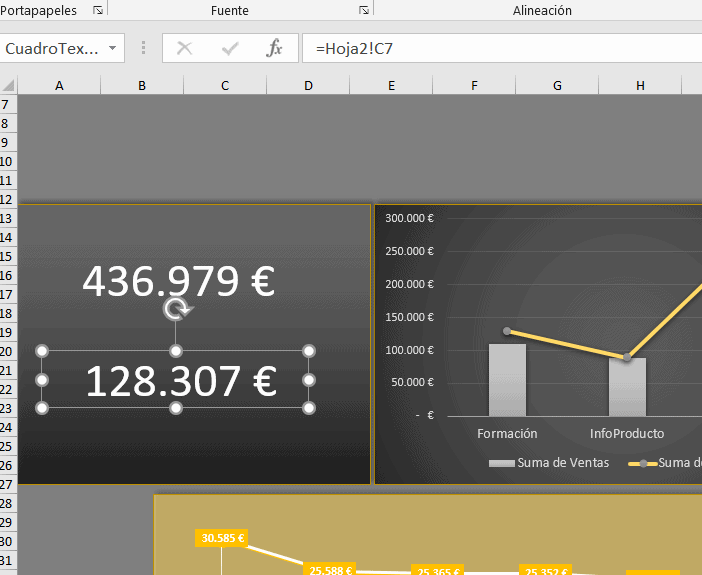Image resolution: width=702 pixels, height=575 pixels.
Task: Click the confirm checkmark formula button
Action: tap(230, 48)
